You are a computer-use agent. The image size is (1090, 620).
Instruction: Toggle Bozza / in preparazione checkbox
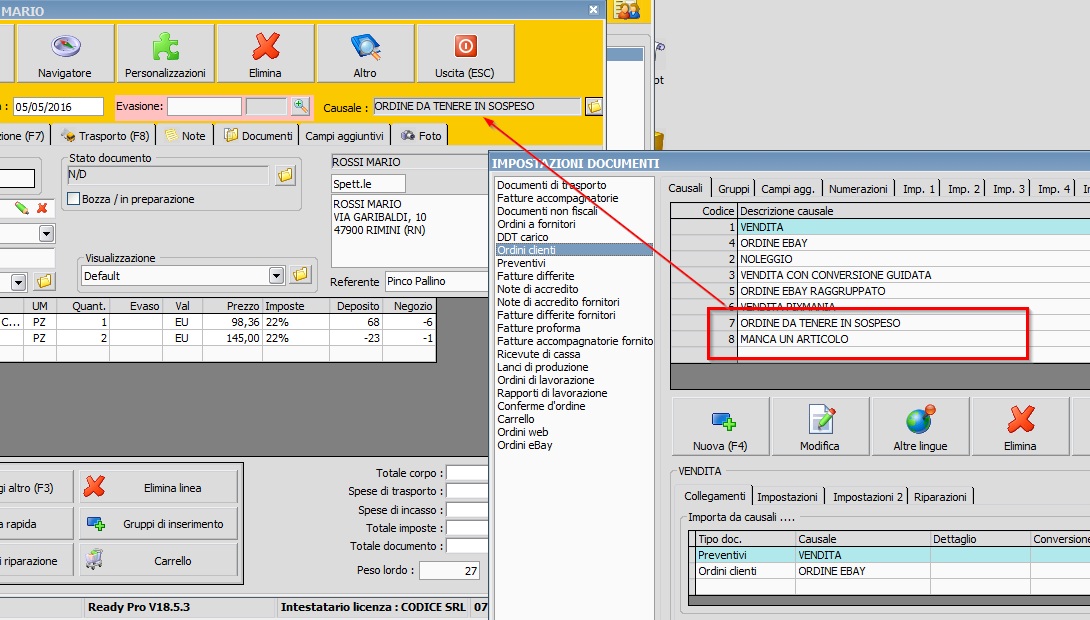point(73,199)
